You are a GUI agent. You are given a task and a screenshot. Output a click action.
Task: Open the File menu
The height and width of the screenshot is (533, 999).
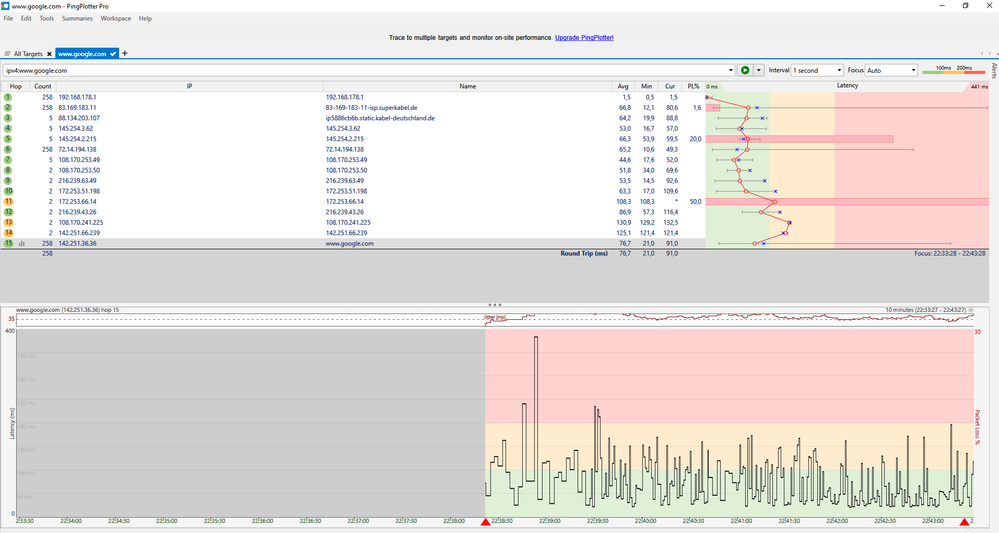tap(8, 18)
